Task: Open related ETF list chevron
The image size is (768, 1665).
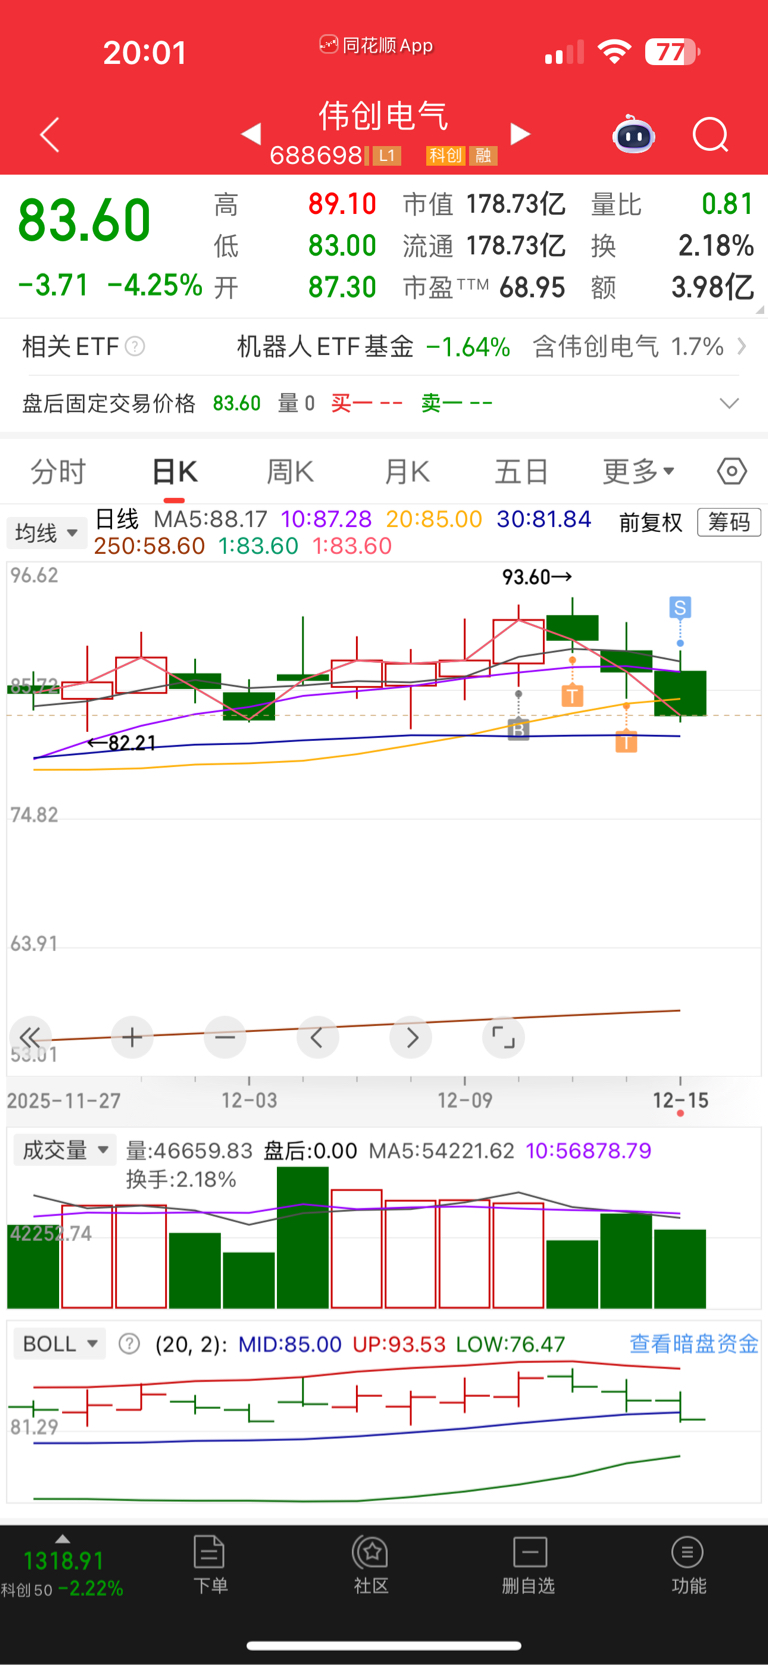Action: [741, 346]
